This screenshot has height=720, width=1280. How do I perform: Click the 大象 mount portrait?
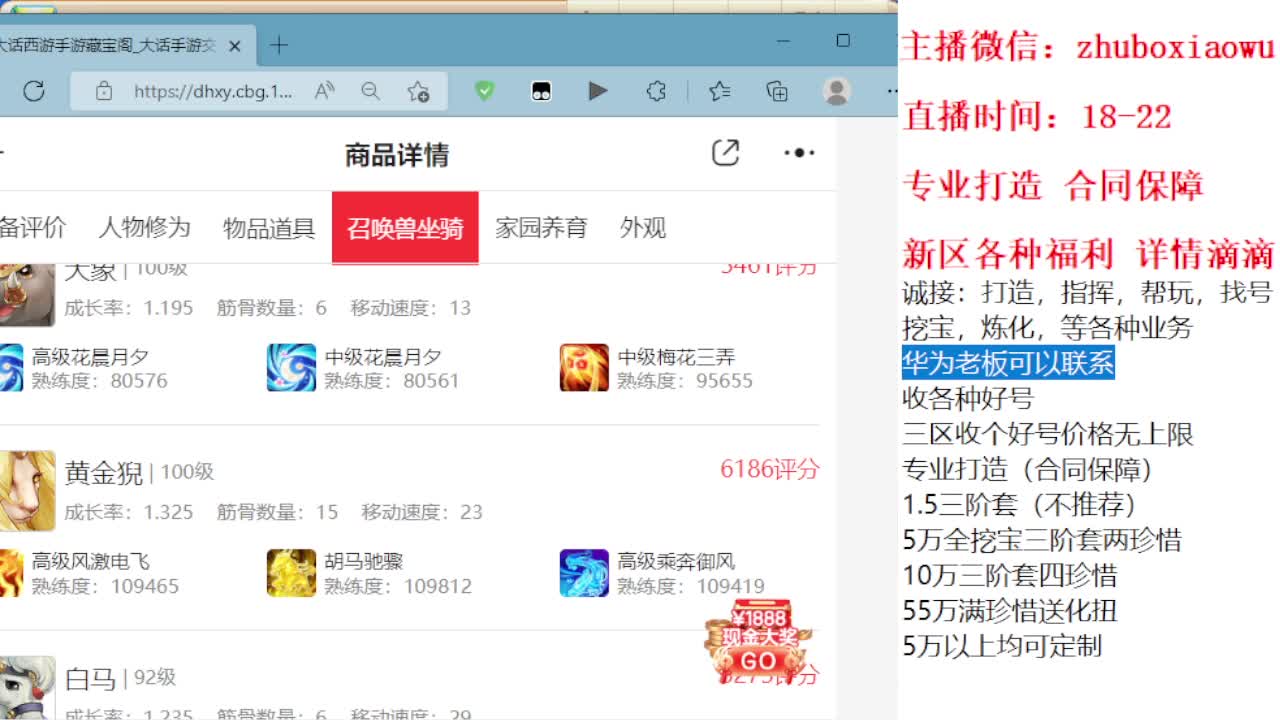tap(27, 295)
